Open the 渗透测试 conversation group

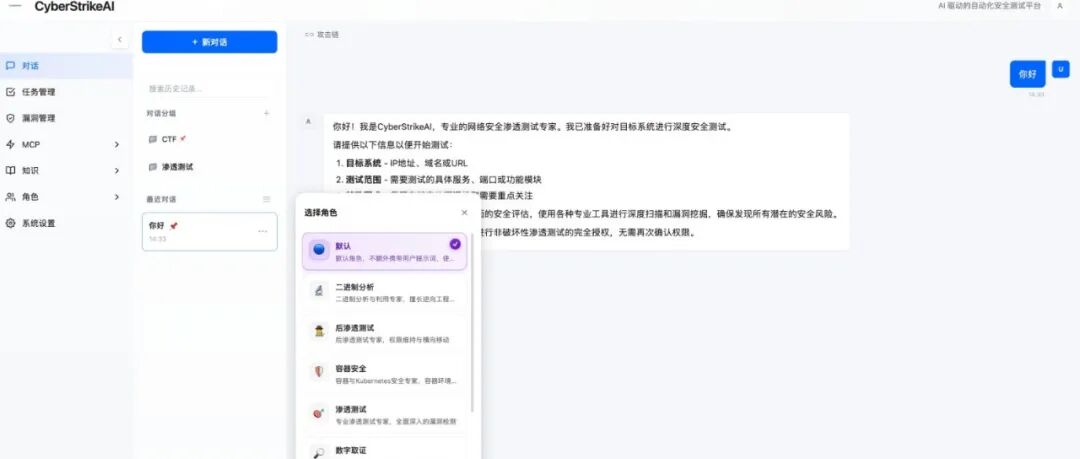(x=209, y=167)
